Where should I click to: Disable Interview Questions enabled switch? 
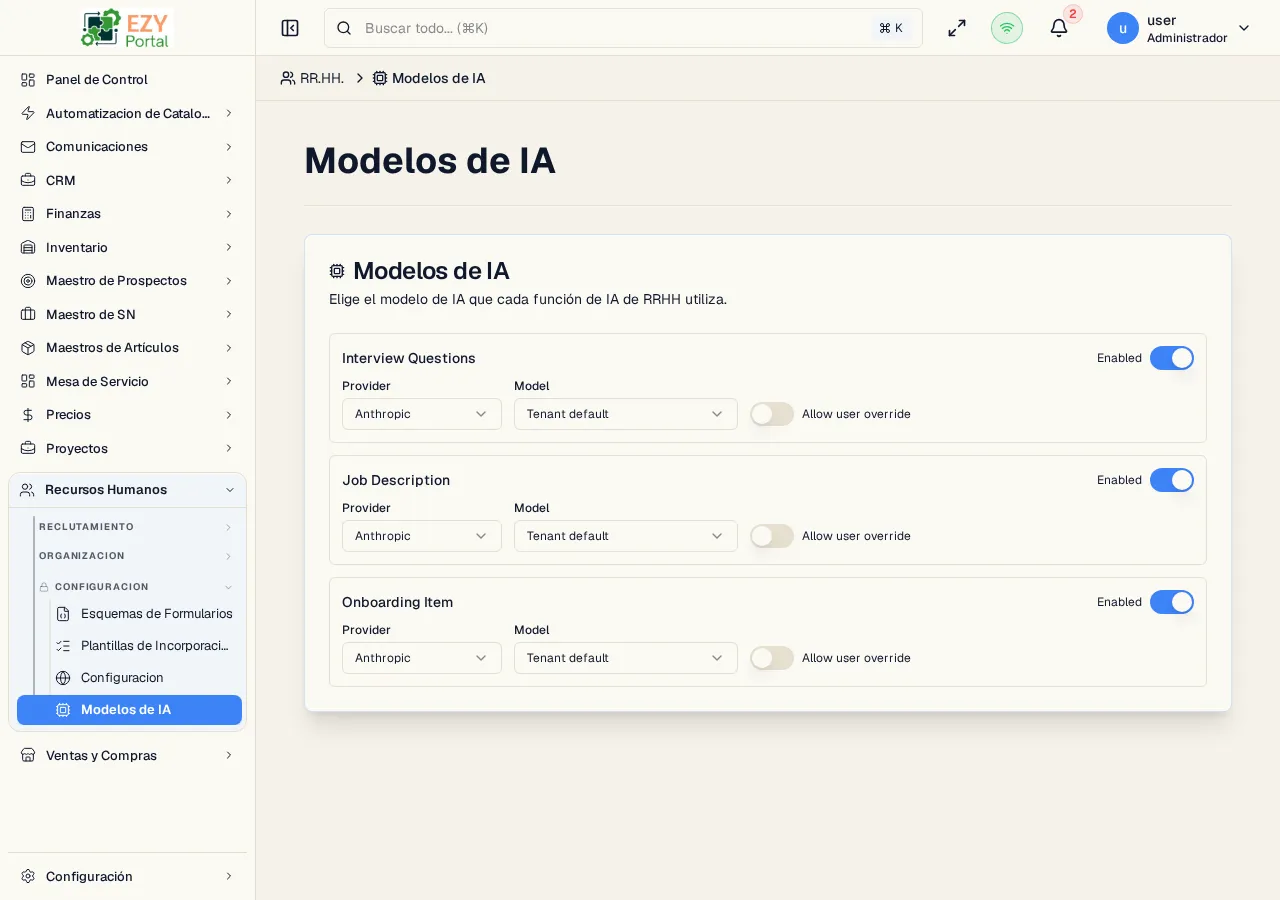click(x=1172, y=358)
